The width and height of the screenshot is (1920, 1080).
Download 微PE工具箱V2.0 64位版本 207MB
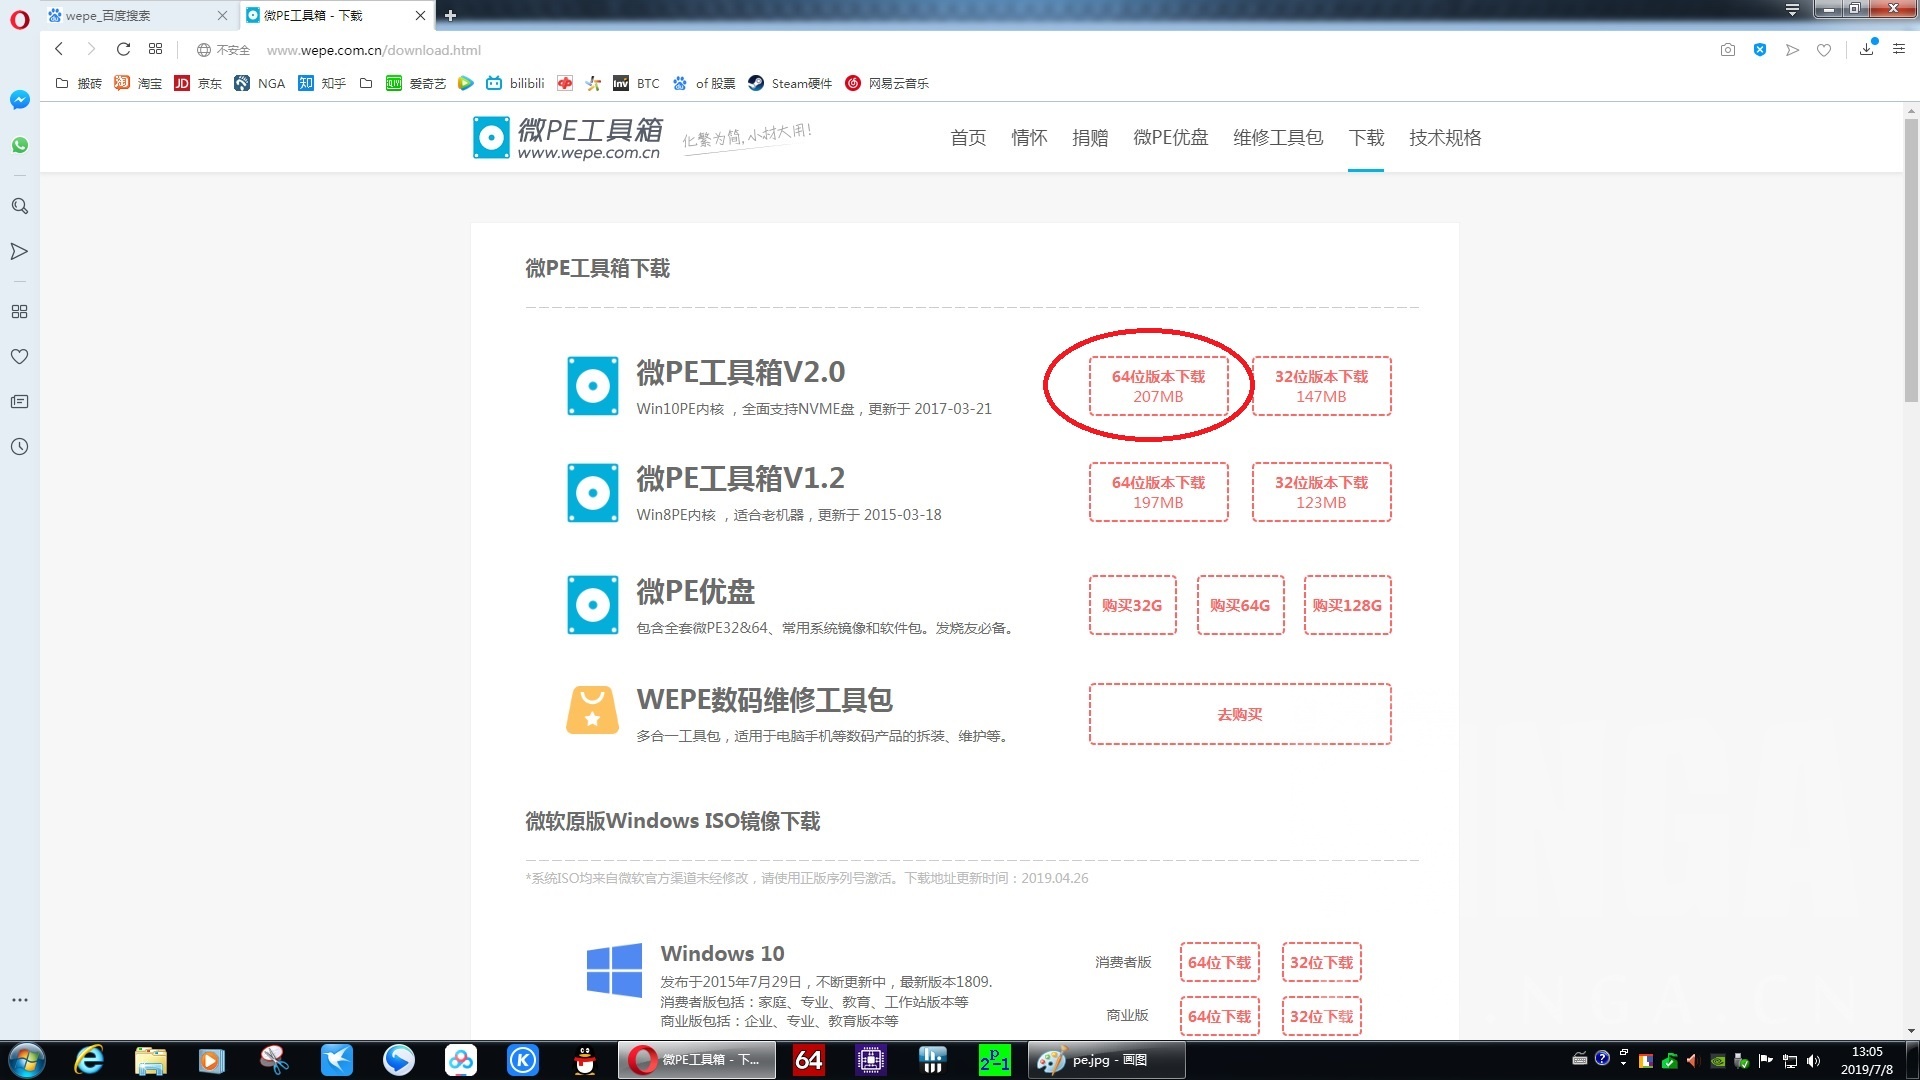[x=1158, y=386]
